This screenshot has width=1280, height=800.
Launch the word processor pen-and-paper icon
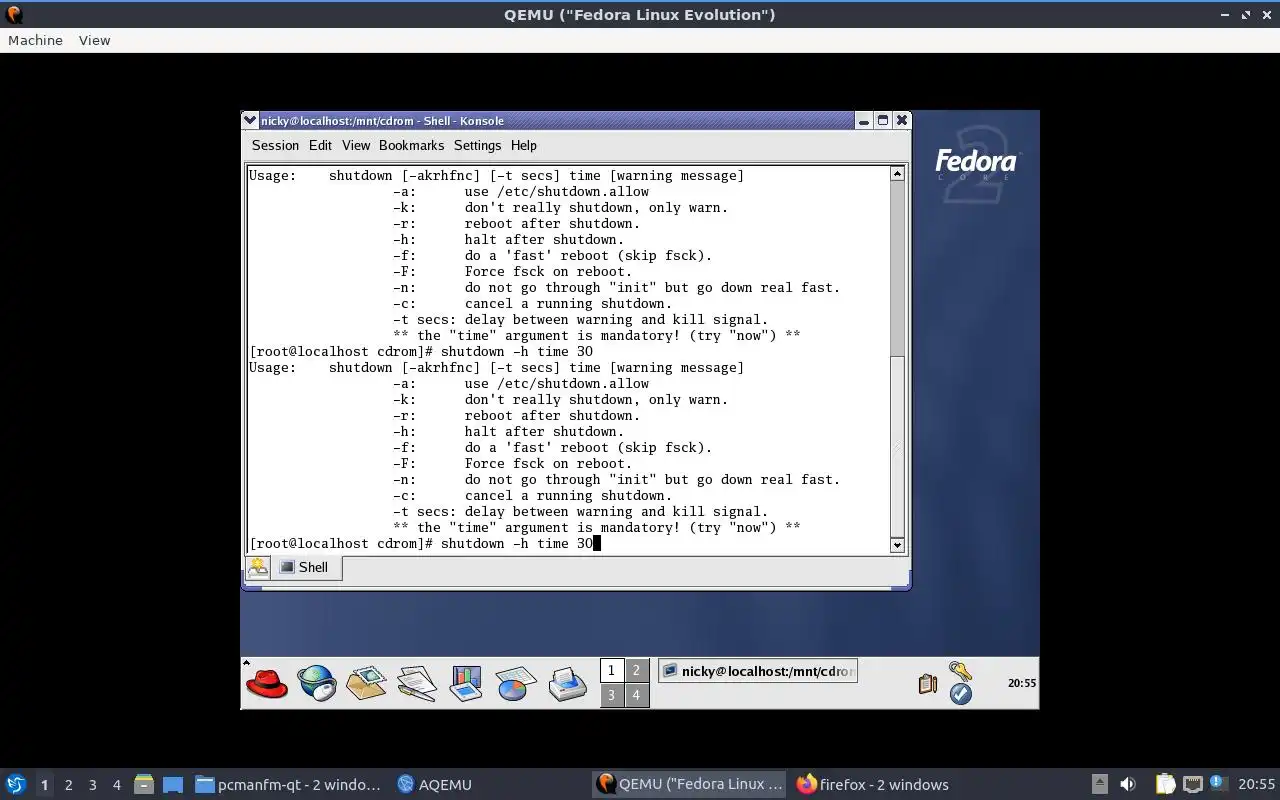pyautogui.click(x=416, y=683)
